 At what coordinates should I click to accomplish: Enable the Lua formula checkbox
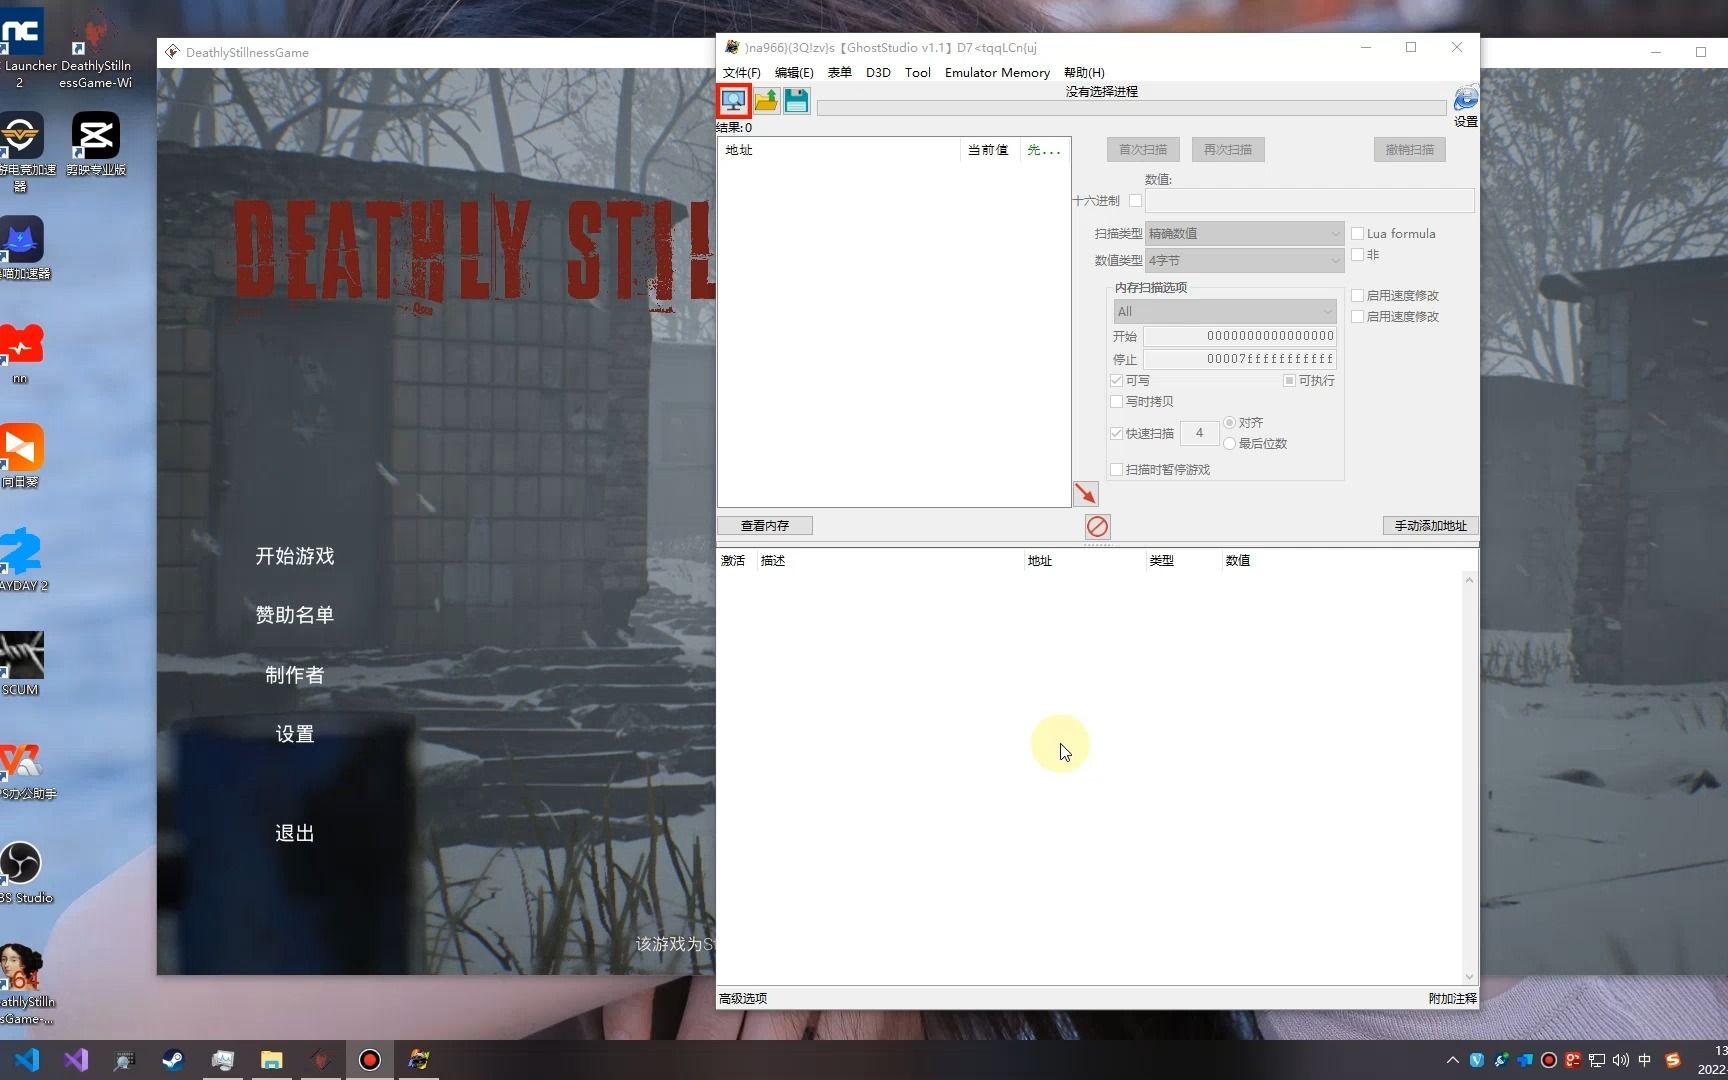1357,233
